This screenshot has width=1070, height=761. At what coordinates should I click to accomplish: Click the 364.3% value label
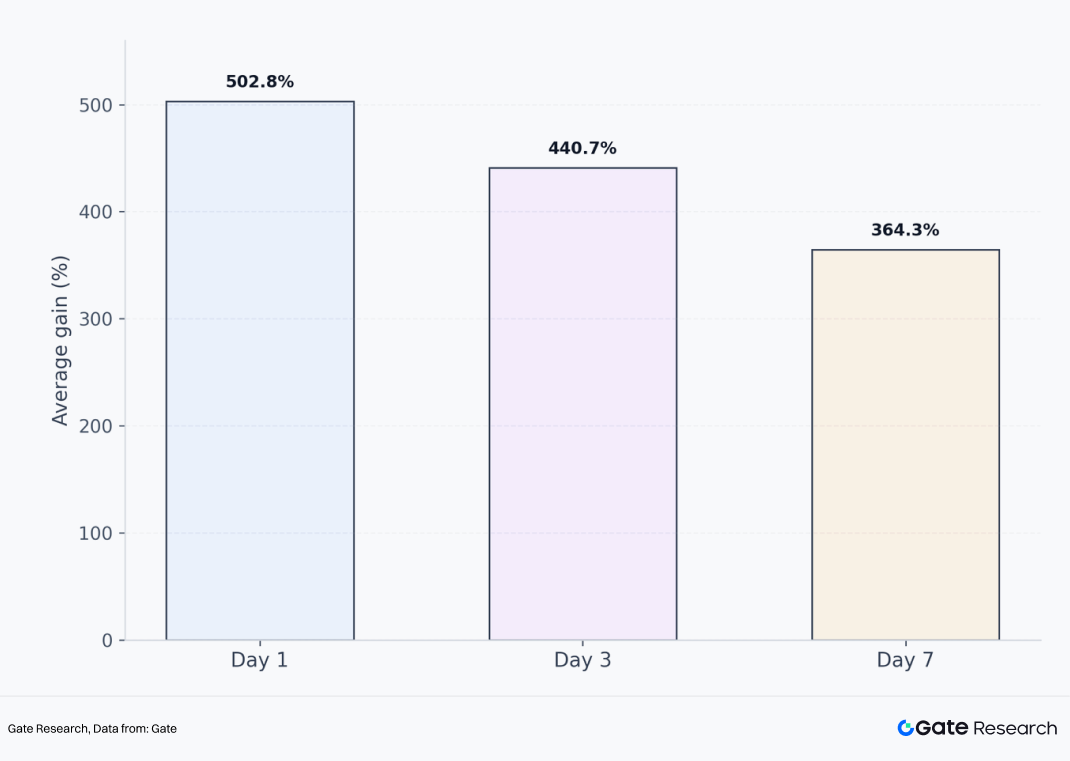(x=905, y=230)
